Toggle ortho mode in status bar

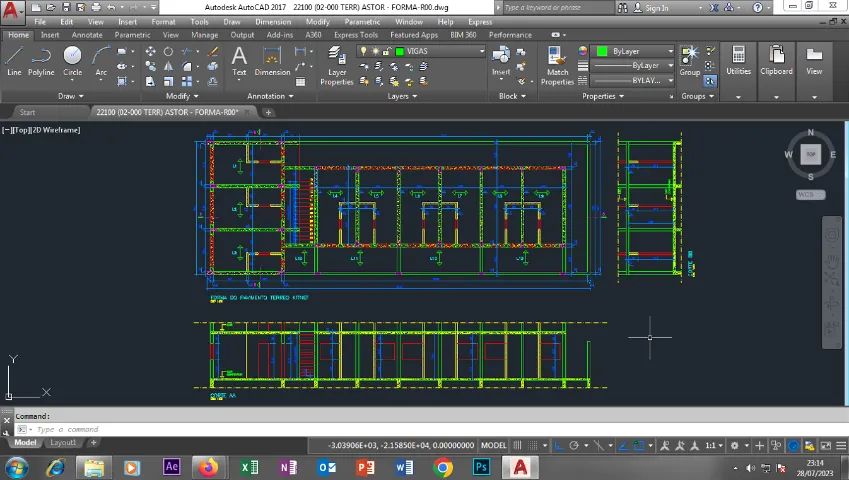(559, 446)
